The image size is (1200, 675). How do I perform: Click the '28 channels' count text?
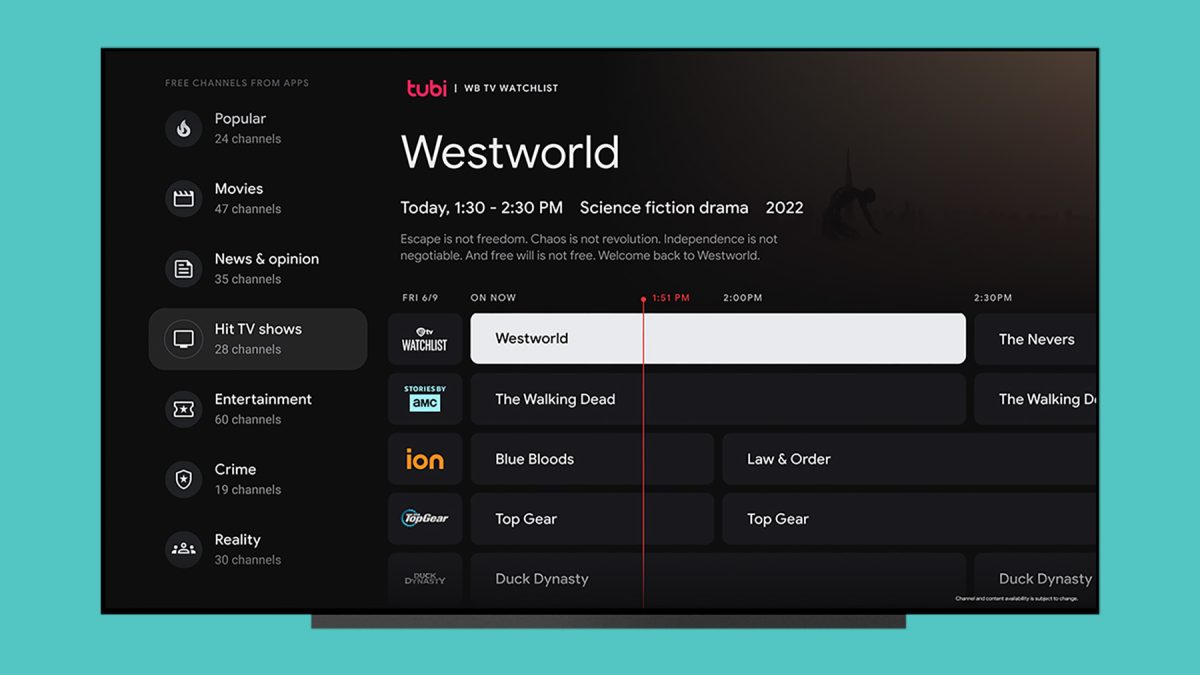pos(247,349)
